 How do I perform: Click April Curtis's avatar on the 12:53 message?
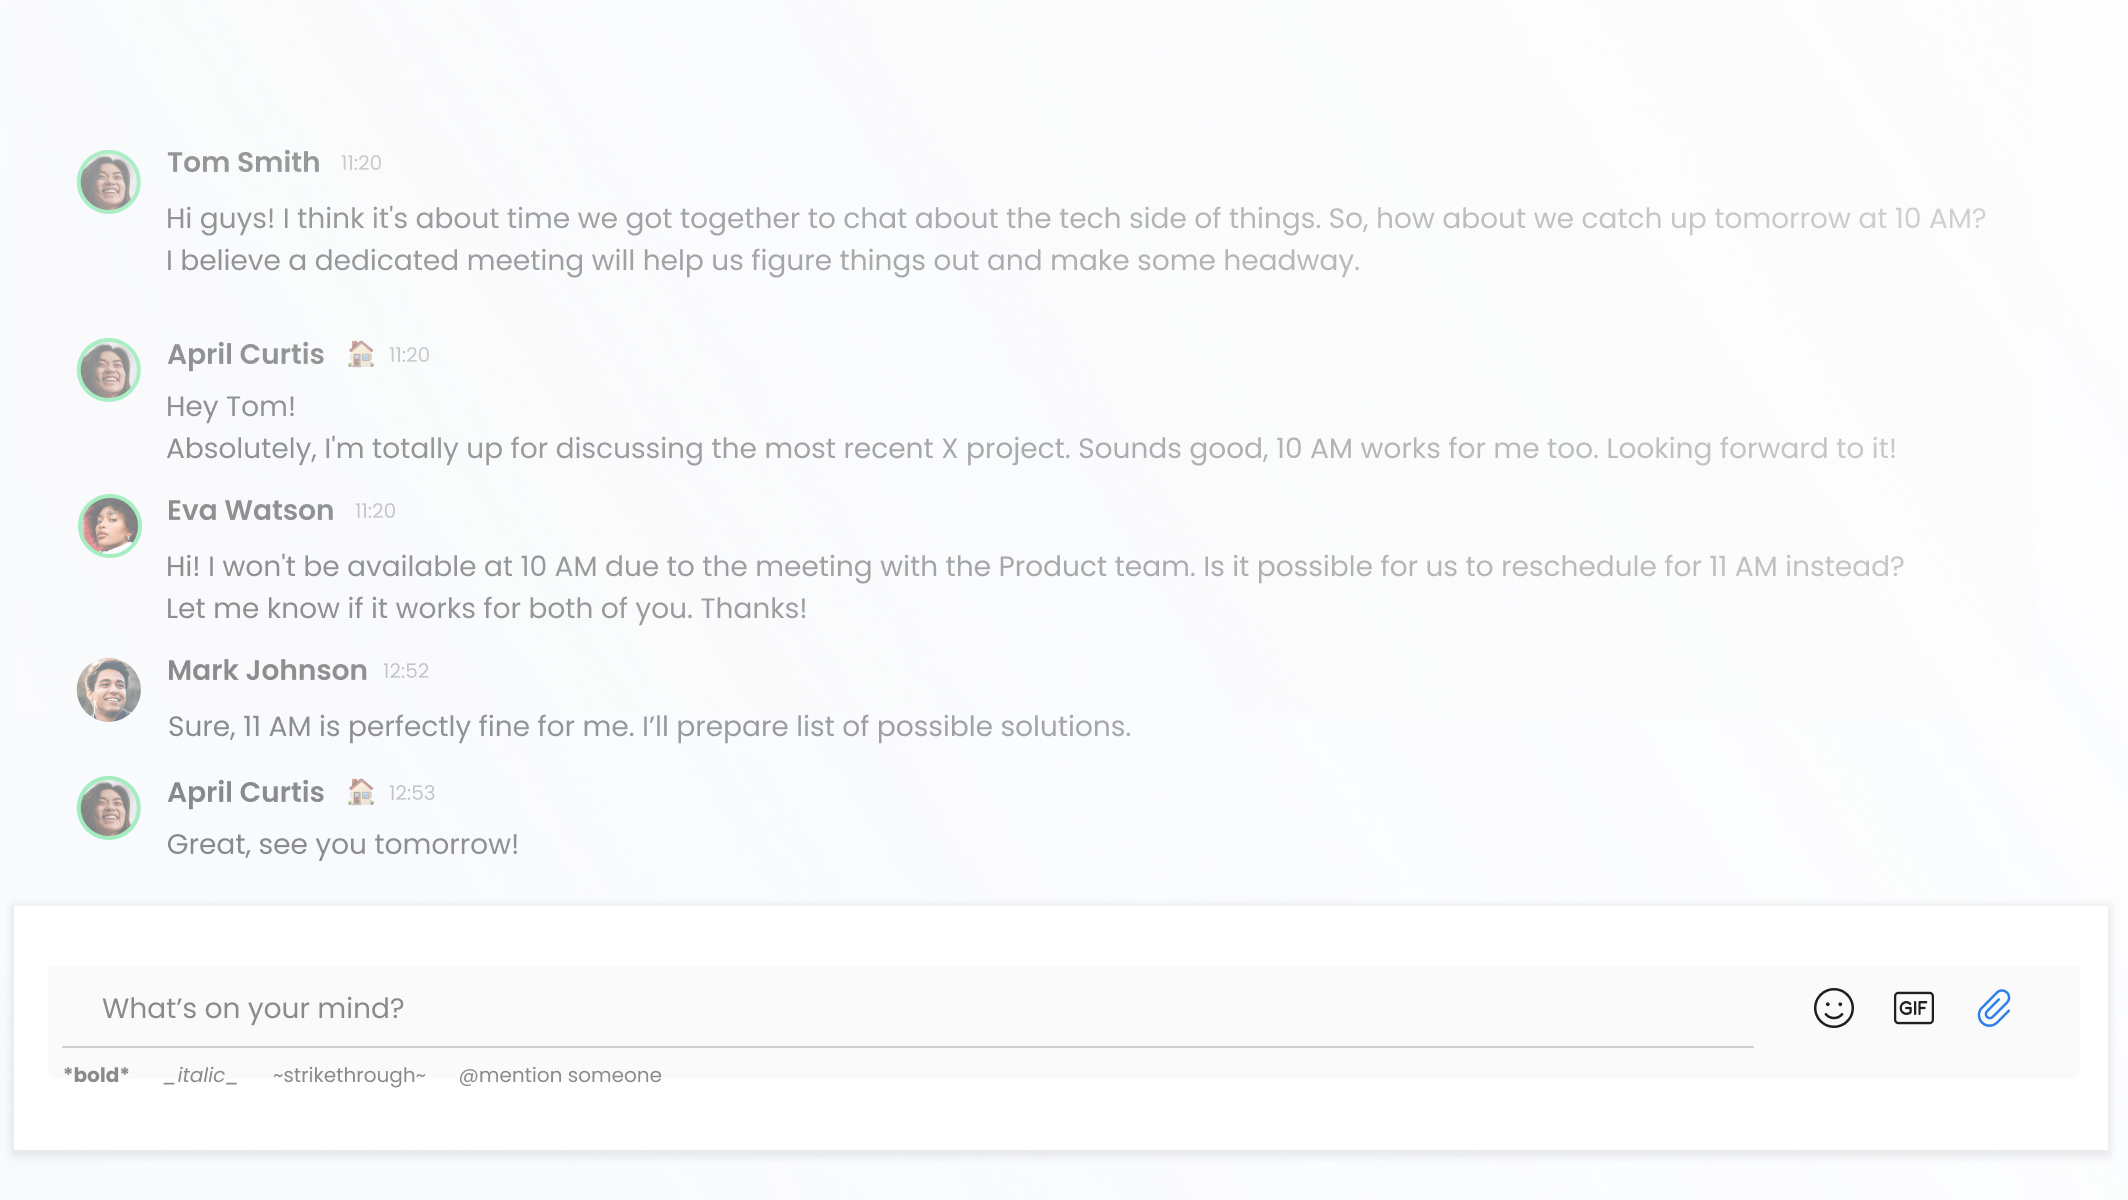[x=109, y=808]
